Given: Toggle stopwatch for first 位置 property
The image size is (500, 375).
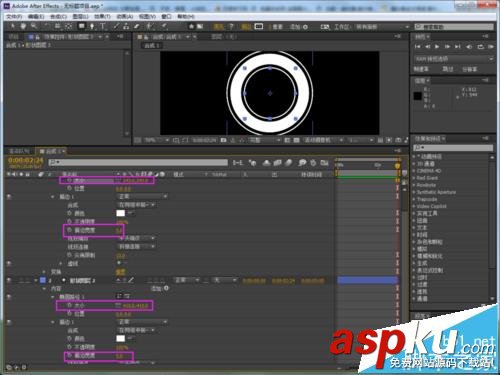Looking at the screenshot, I should click(x=69, y=189).
